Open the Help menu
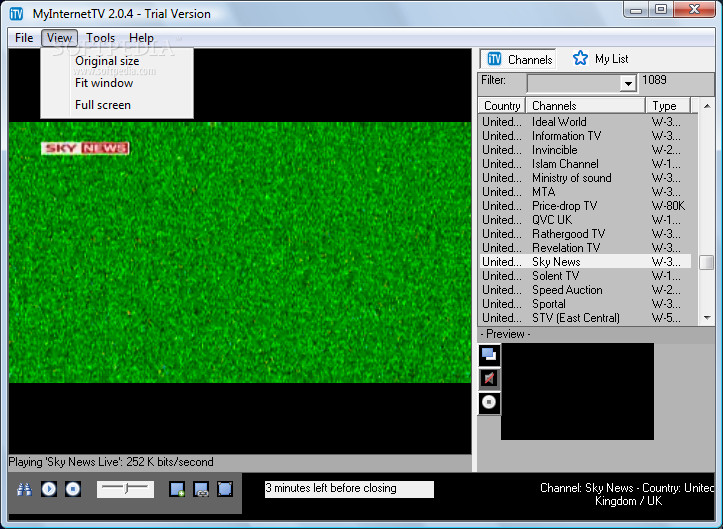Screen dimensions: 723x529 click(141, 38)
